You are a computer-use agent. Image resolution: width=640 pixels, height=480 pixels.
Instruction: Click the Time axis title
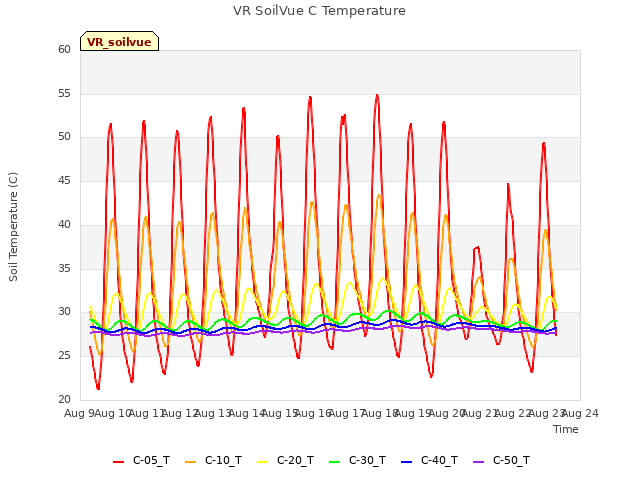coord(566,429)
